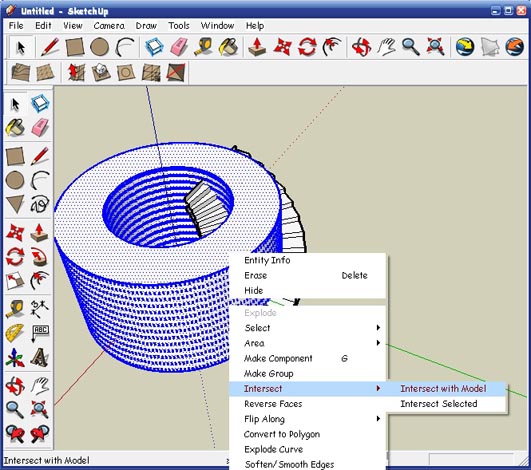Open the Edit menu
Image resolution: width=531 pixels, height=470 pixels.
tap(43, 26)
